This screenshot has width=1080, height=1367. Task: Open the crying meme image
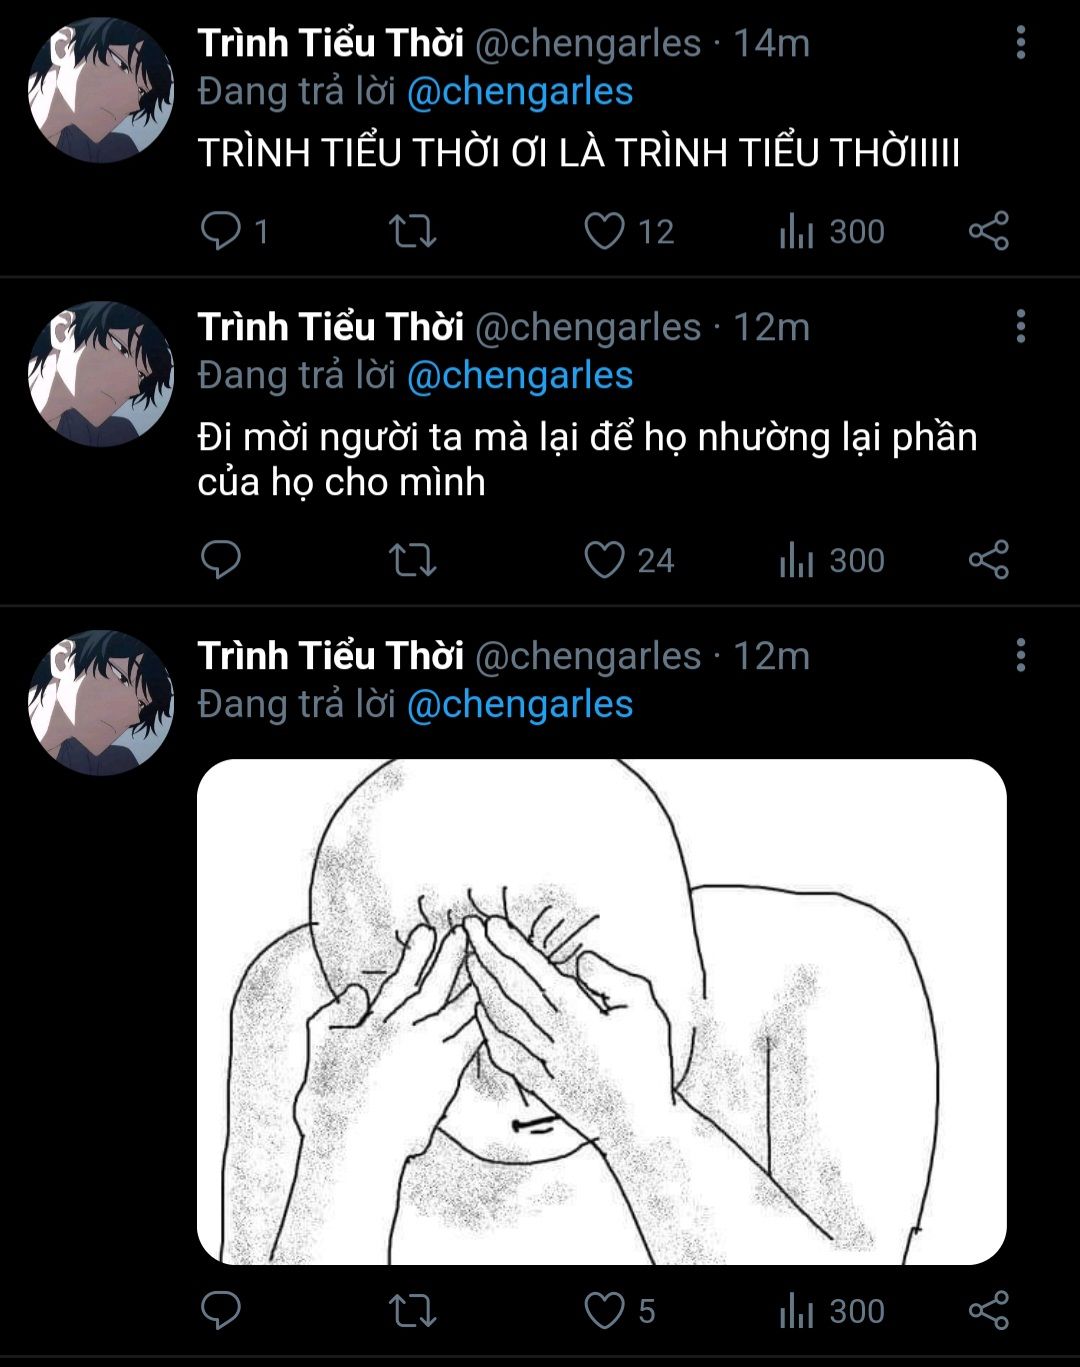coord(601,1011)
